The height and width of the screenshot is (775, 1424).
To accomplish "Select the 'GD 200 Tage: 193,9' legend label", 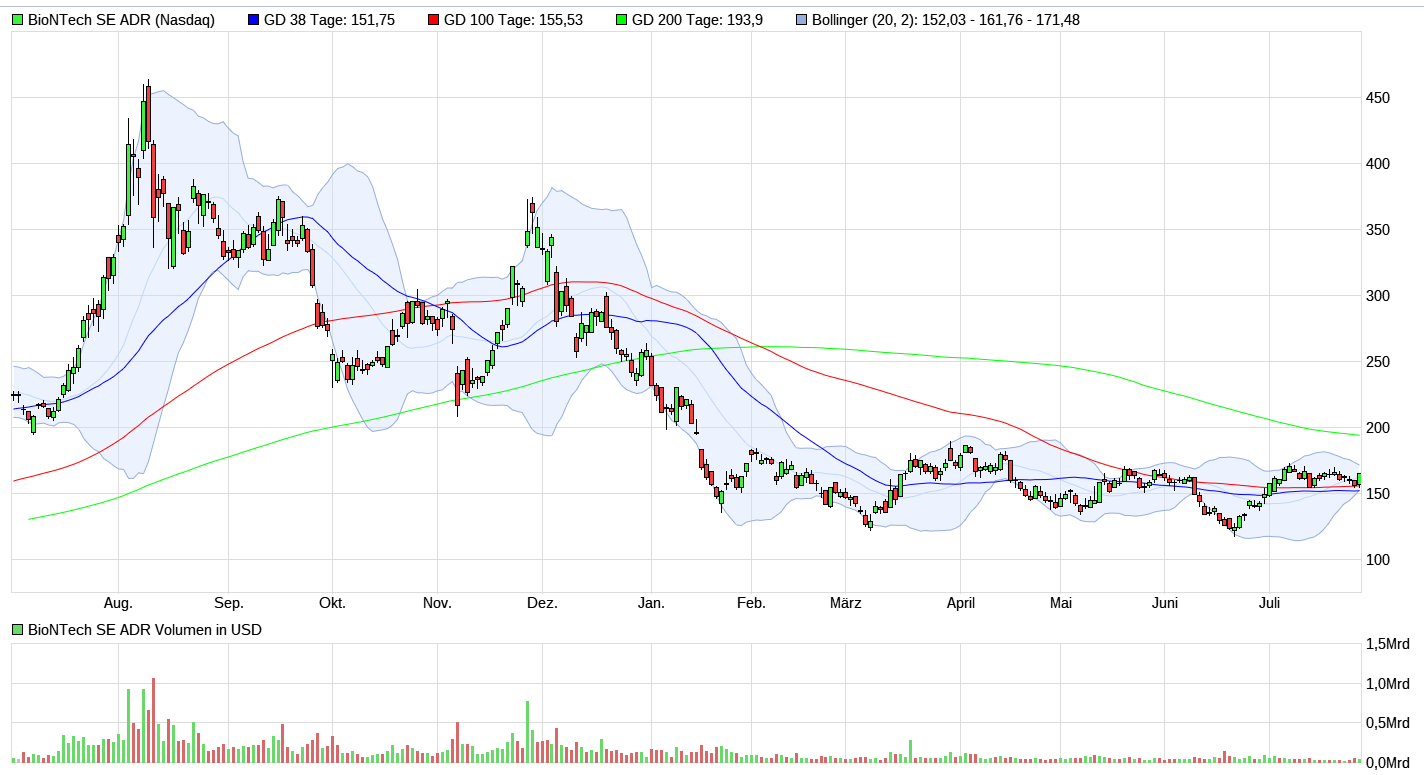I will point(698,20).
